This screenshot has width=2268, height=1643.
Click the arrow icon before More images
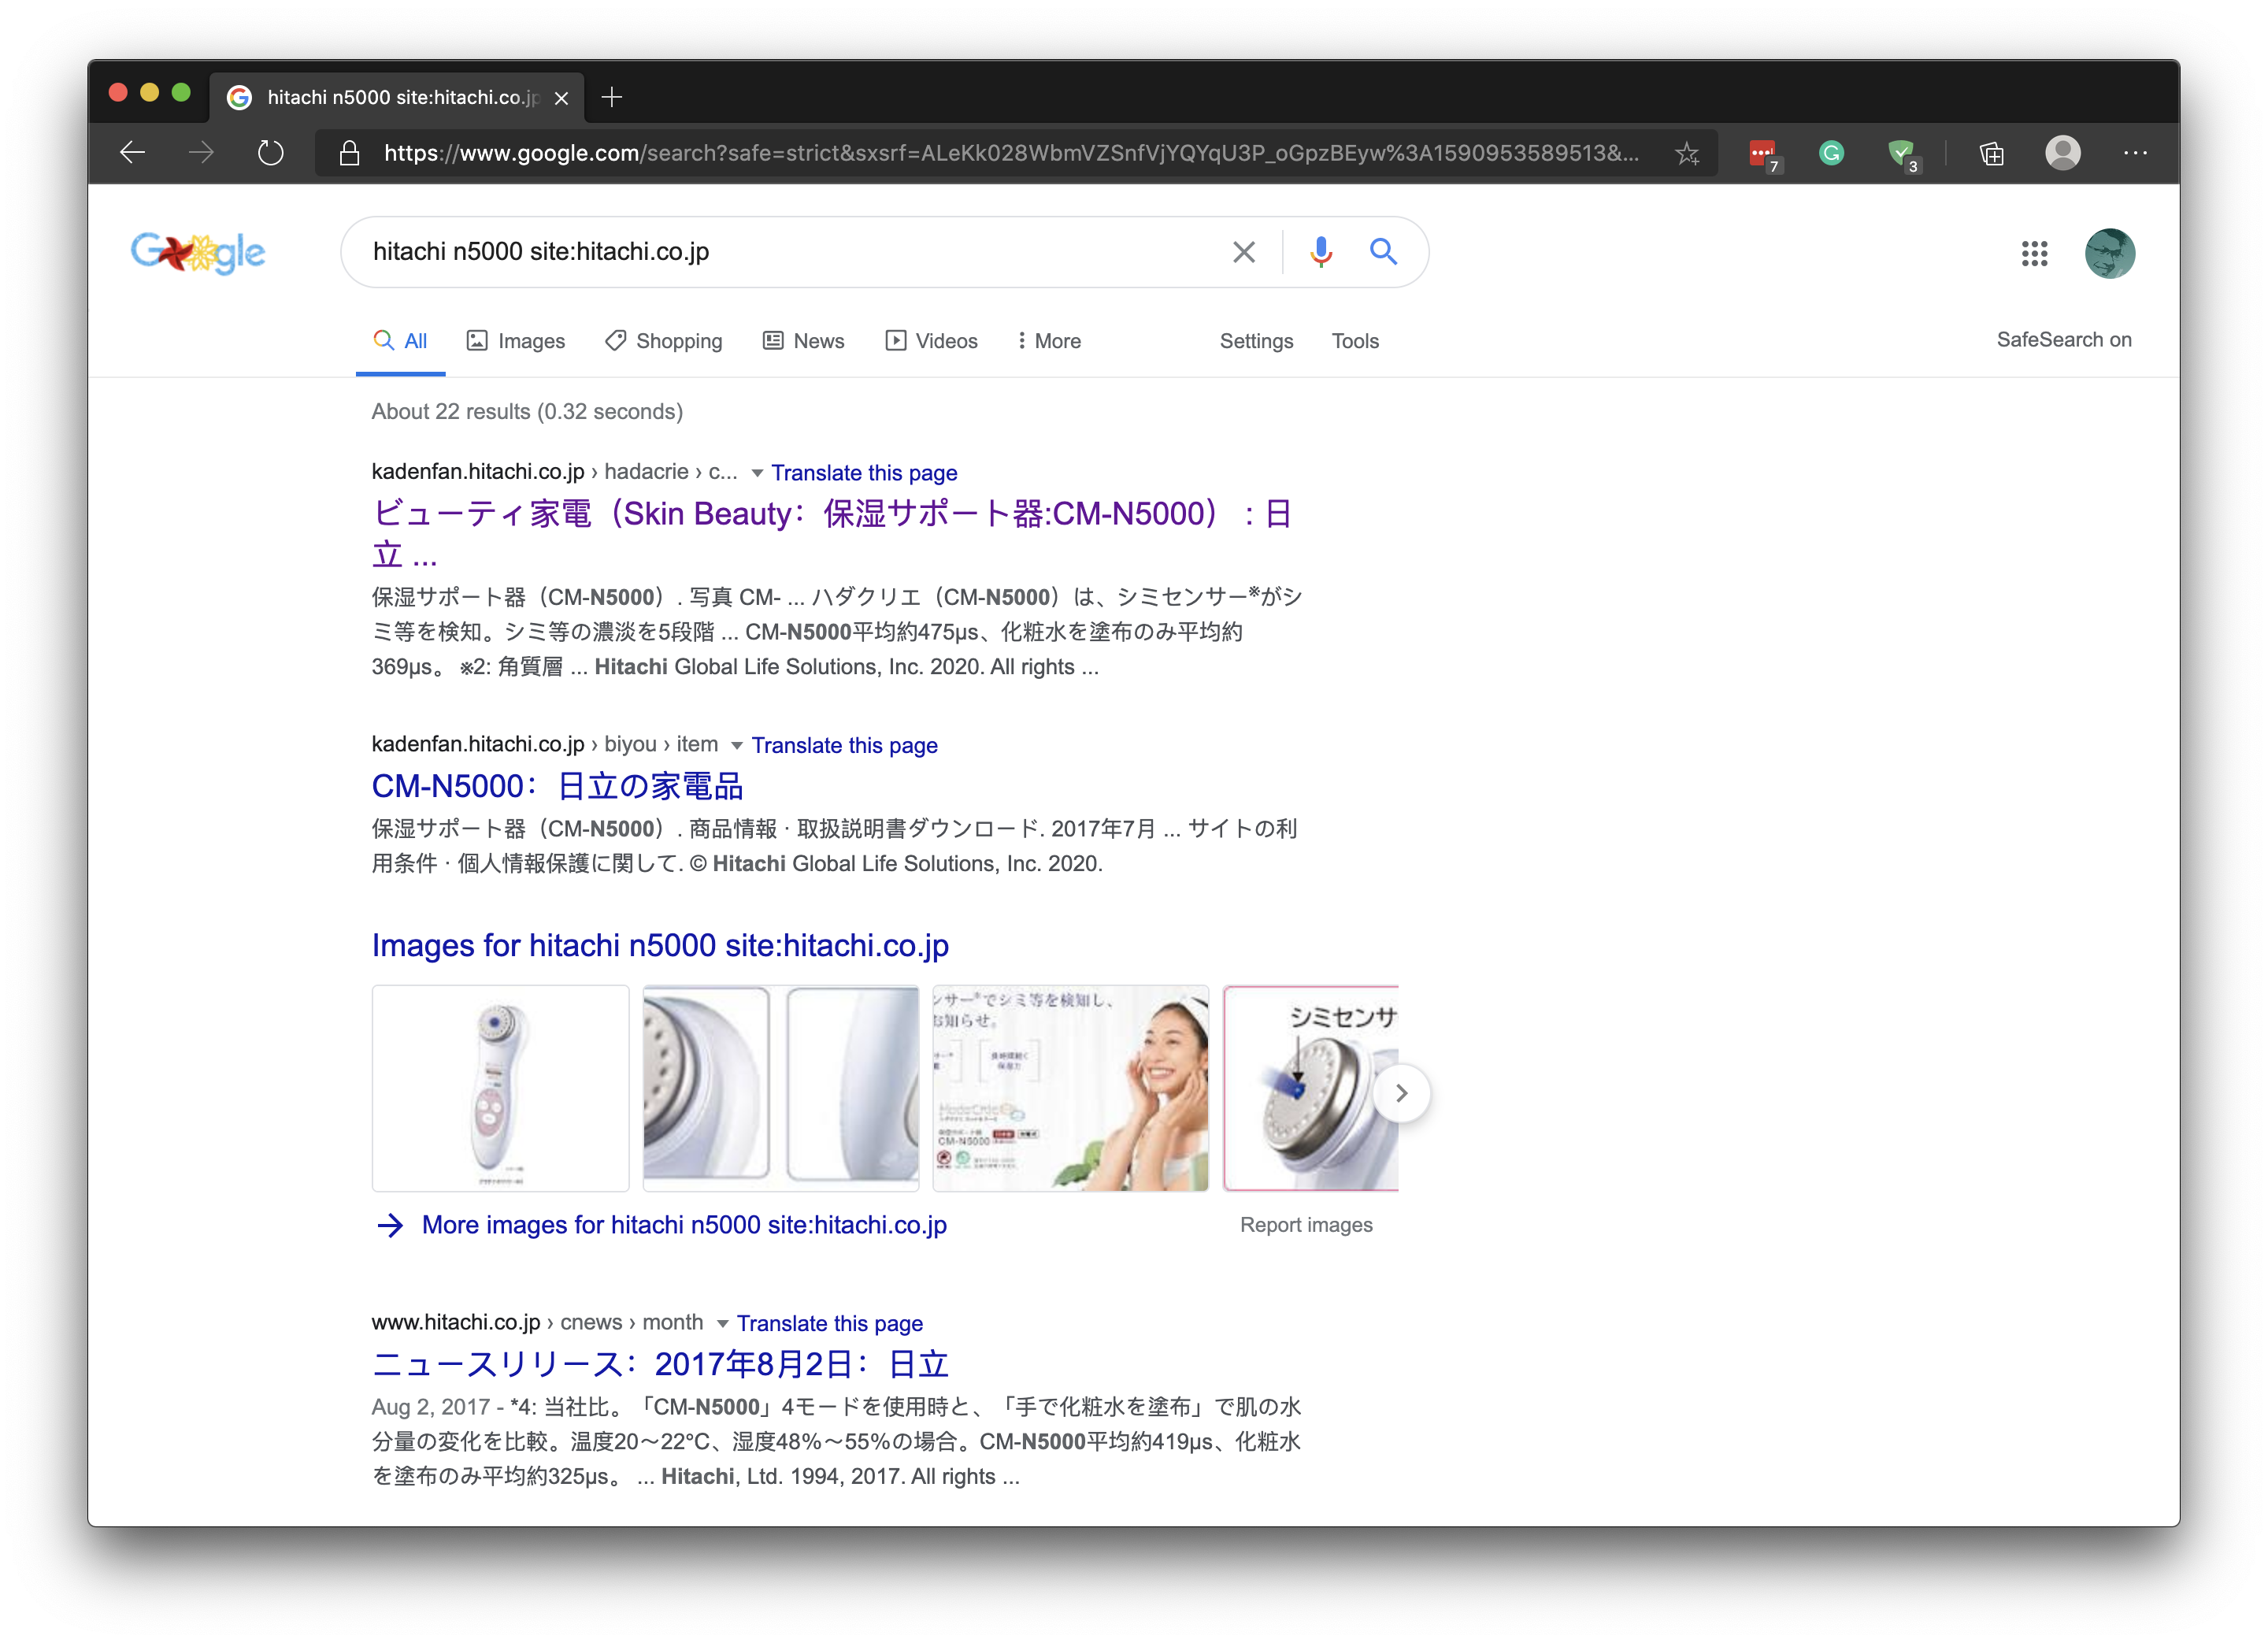(x=390, y=1225)
